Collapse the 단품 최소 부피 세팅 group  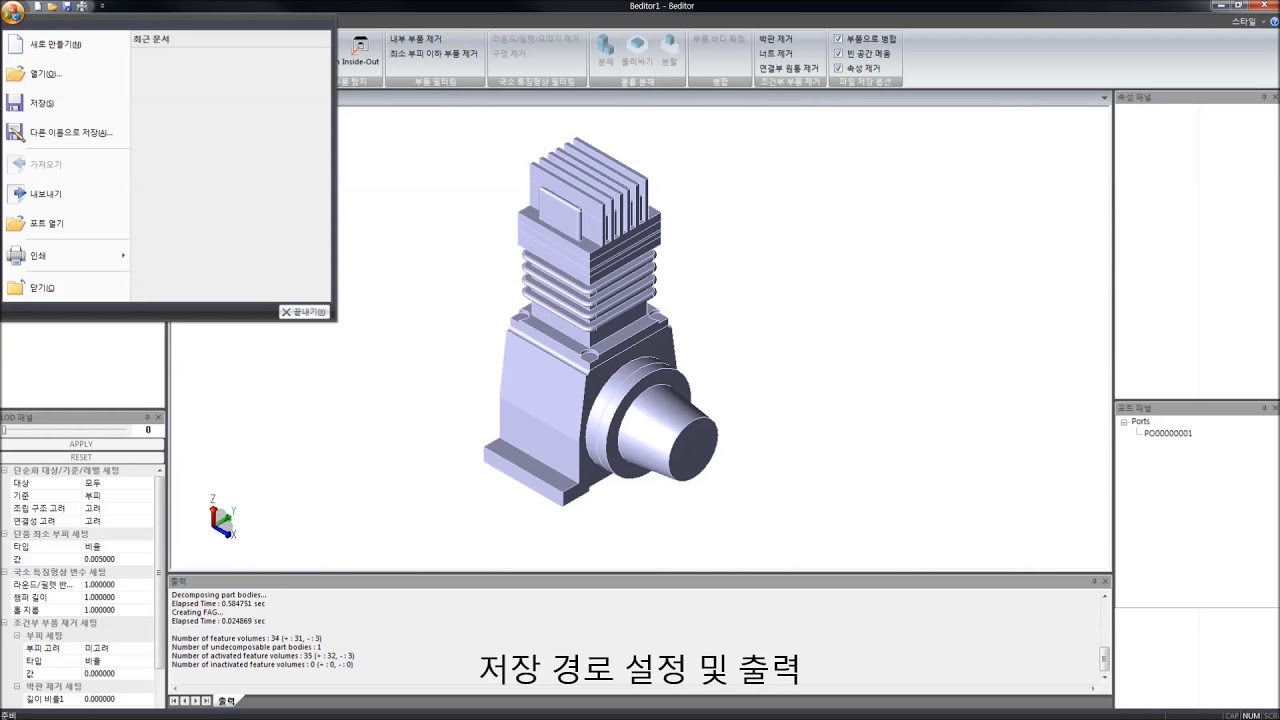(5, 534)
